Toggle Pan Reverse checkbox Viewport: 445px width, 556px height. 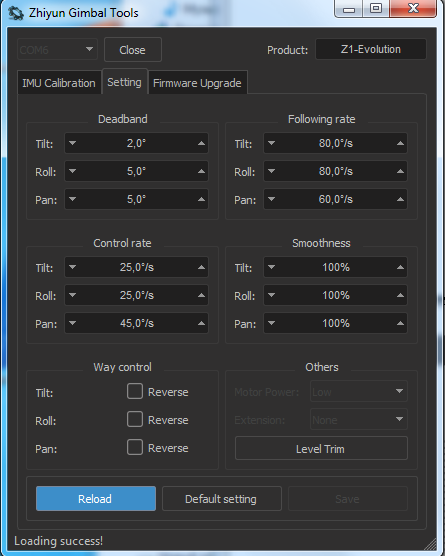[135, 447]
